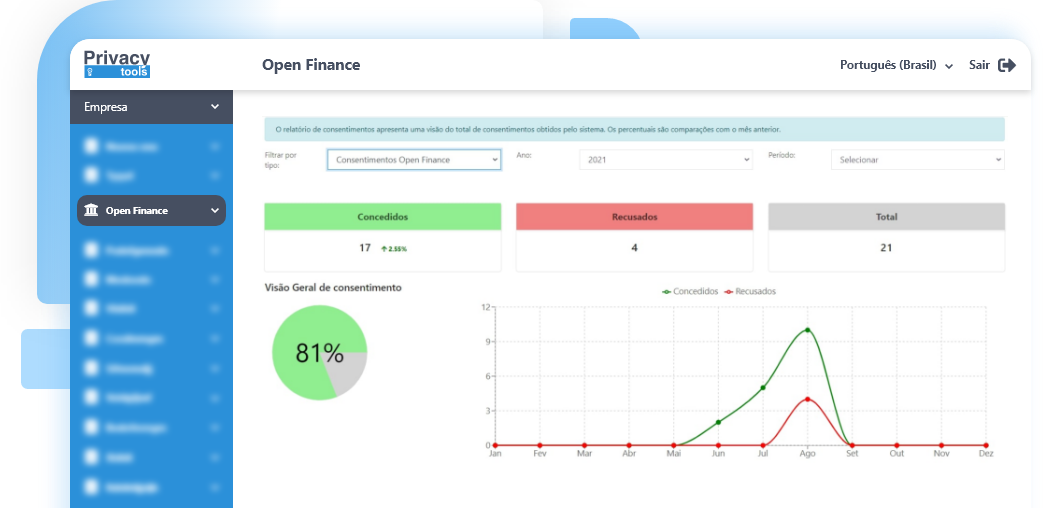Click the blue consent report info banner
The height and width of the screenshot is (508, 1050).
(x=634, y=129)
